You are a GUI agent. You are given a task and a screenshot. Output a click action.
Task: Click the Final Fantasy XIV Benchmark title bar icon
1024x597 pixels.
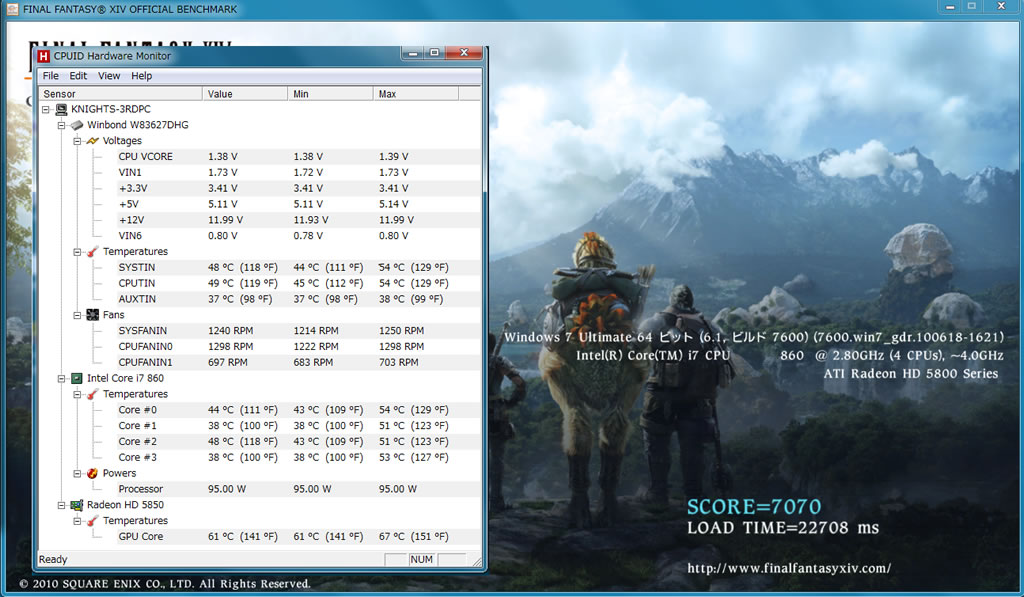(12, 9)
